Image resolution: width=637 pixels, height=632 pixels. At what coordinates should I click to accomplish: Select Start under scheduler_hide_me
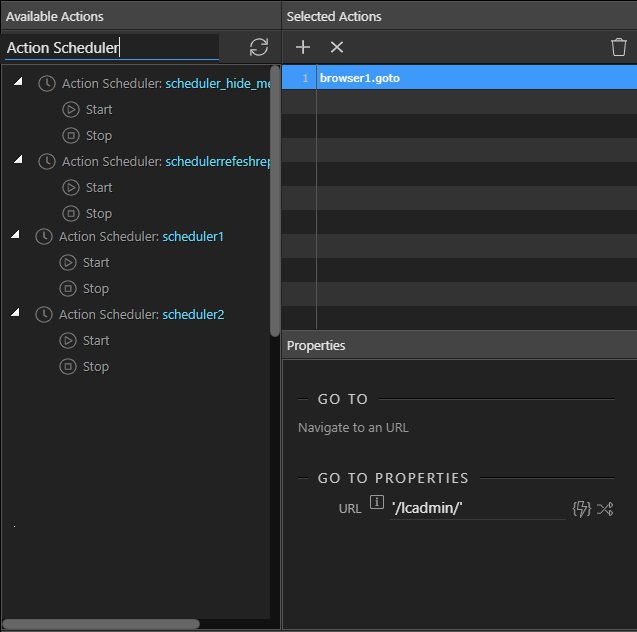99,110
